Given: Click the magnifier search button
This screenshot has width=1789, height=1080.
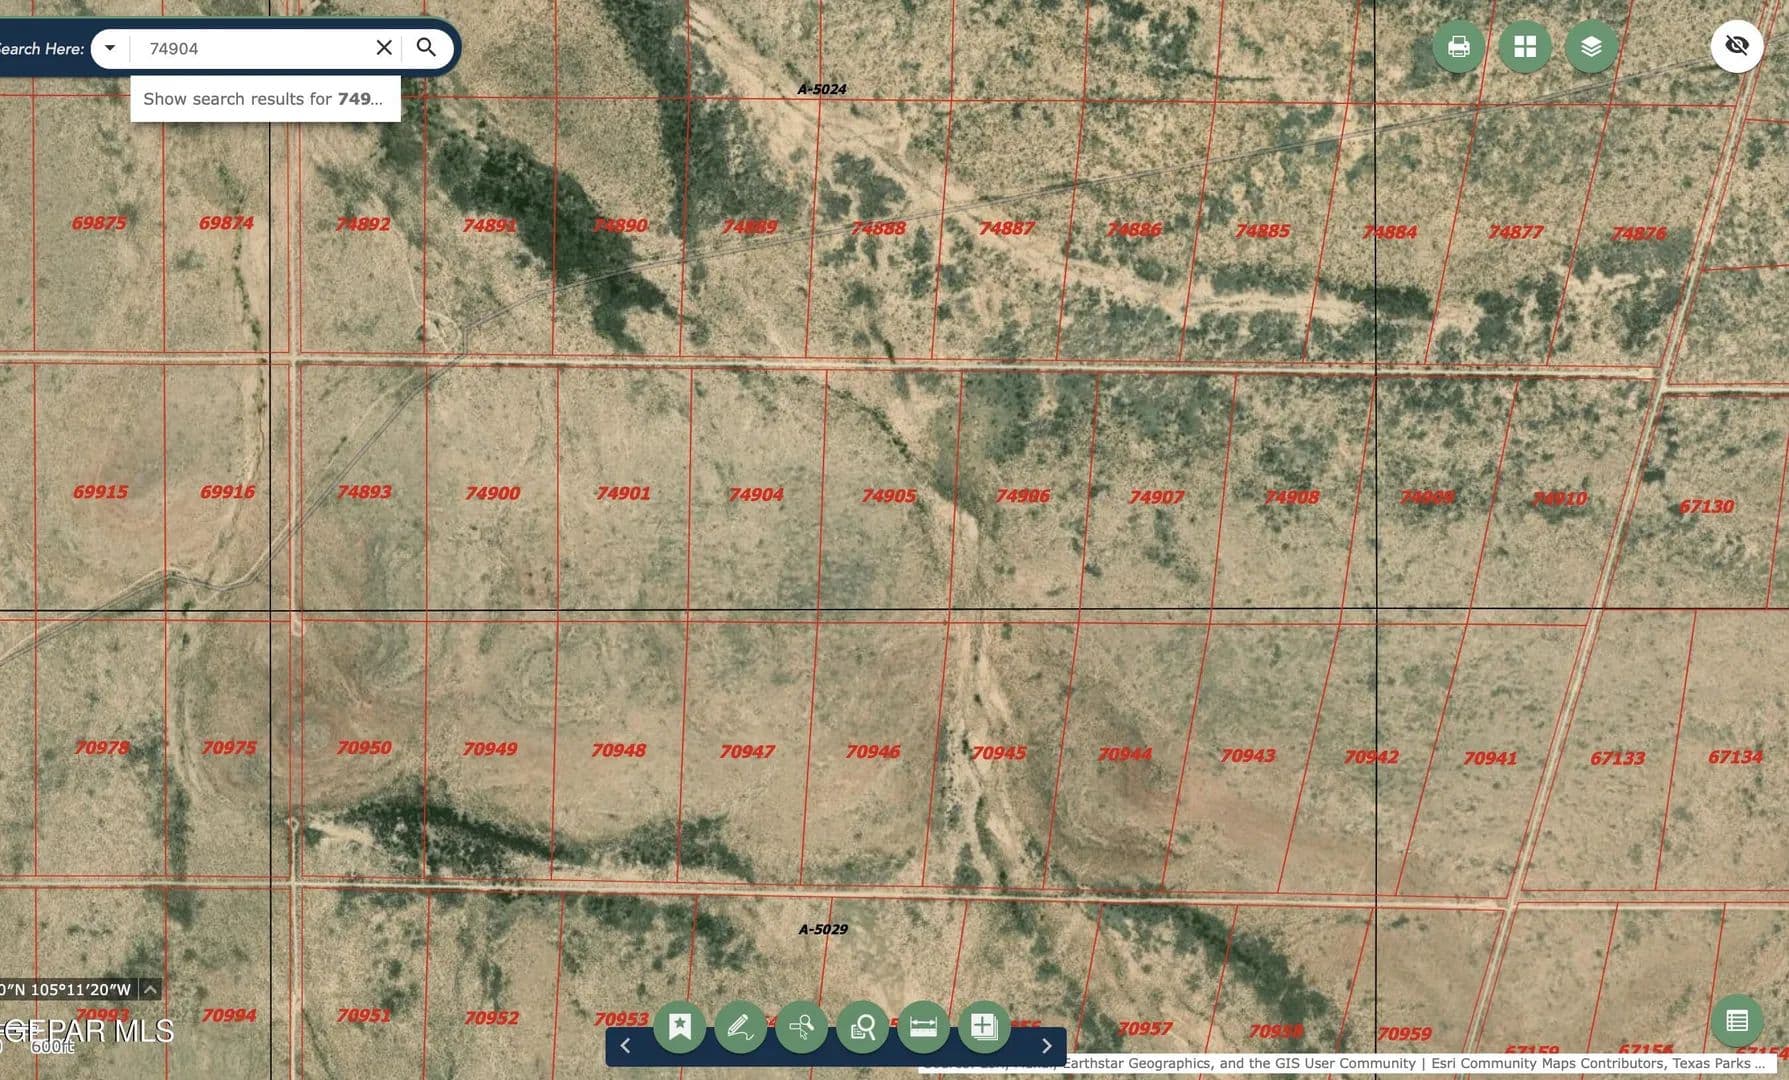Looking at the screenshot, I should 427,48.
